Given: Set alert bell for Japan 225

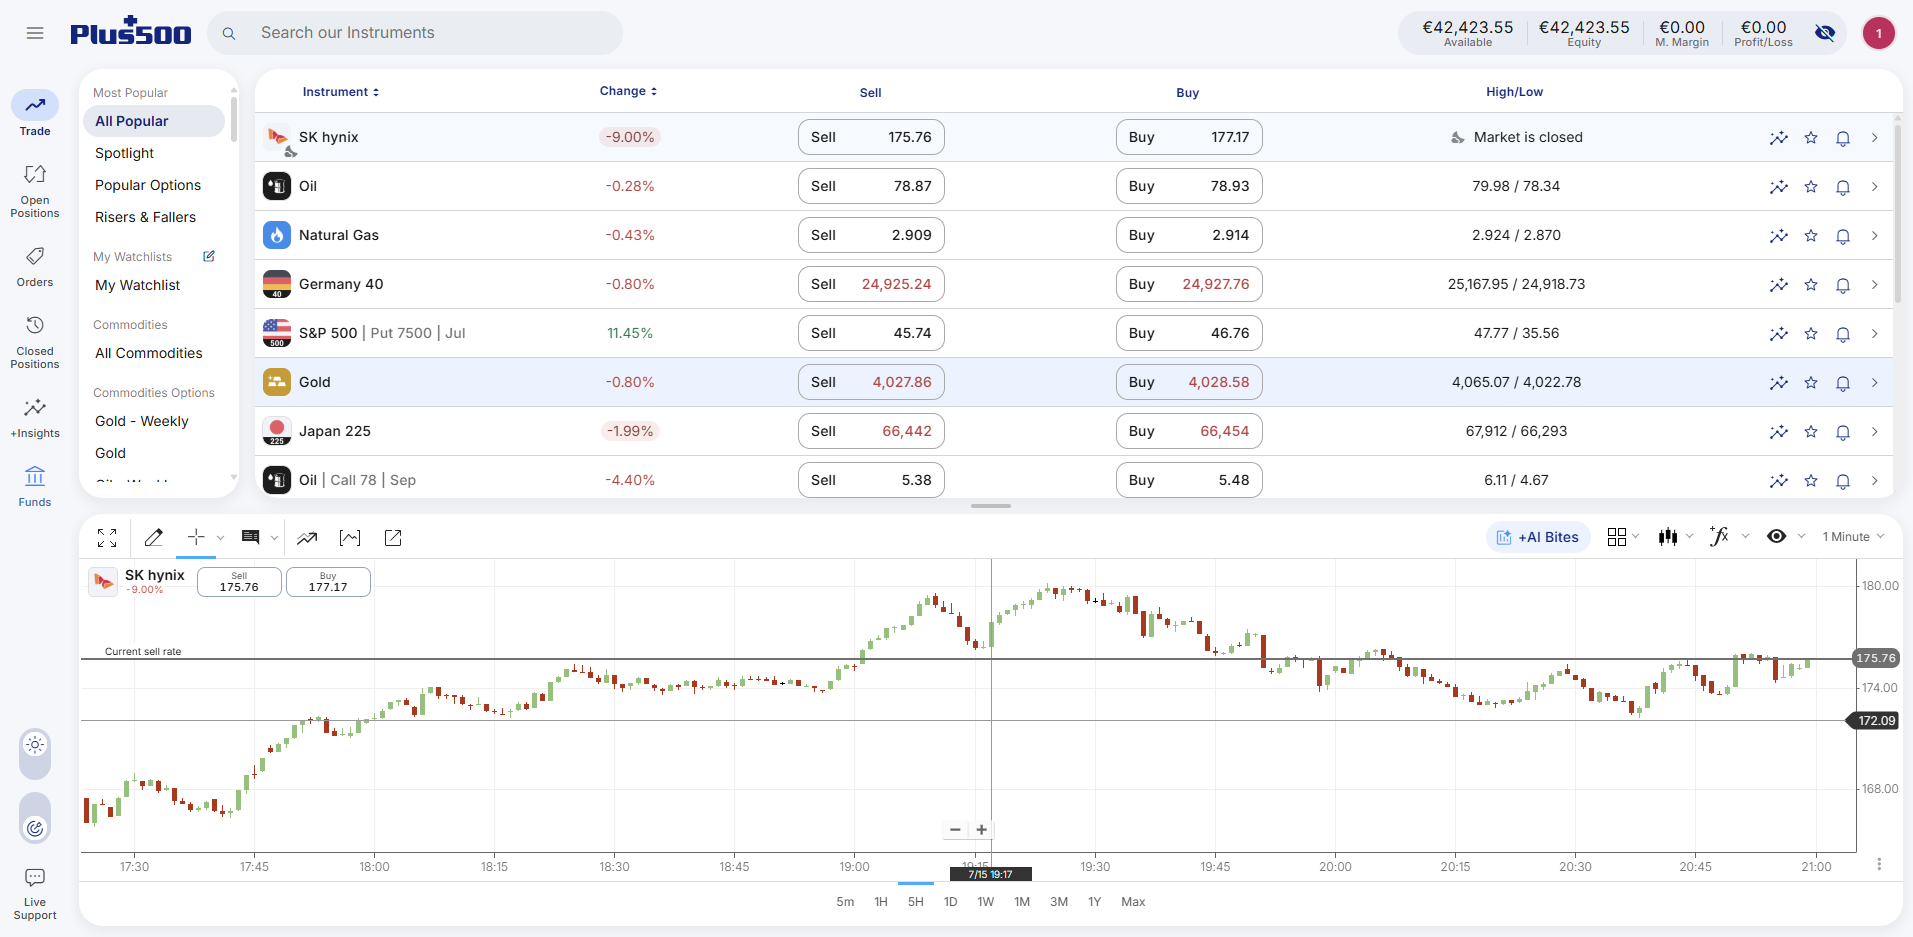Looking at the screenshot, I should [x=1843, y=432].
